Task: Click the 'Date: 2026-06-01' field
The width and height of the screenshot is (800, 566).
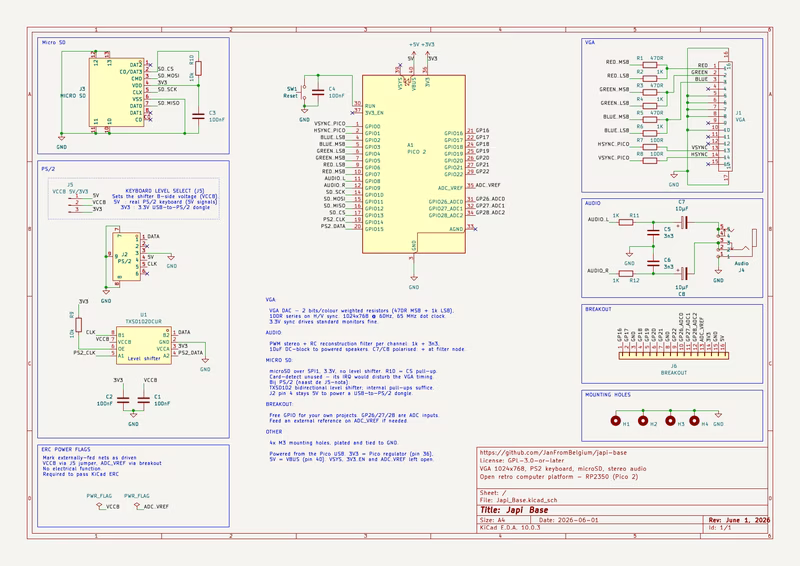Action: (569, 520)
